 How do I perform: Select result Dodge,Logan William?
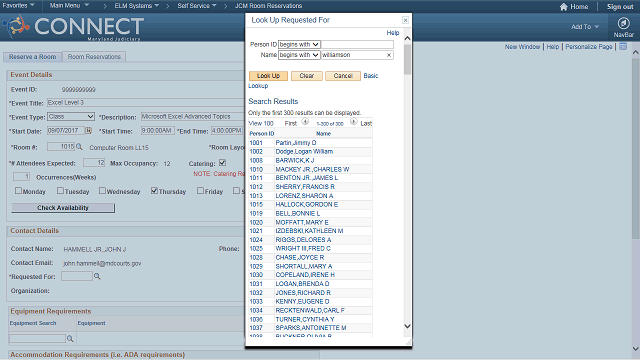coord(304,151)
